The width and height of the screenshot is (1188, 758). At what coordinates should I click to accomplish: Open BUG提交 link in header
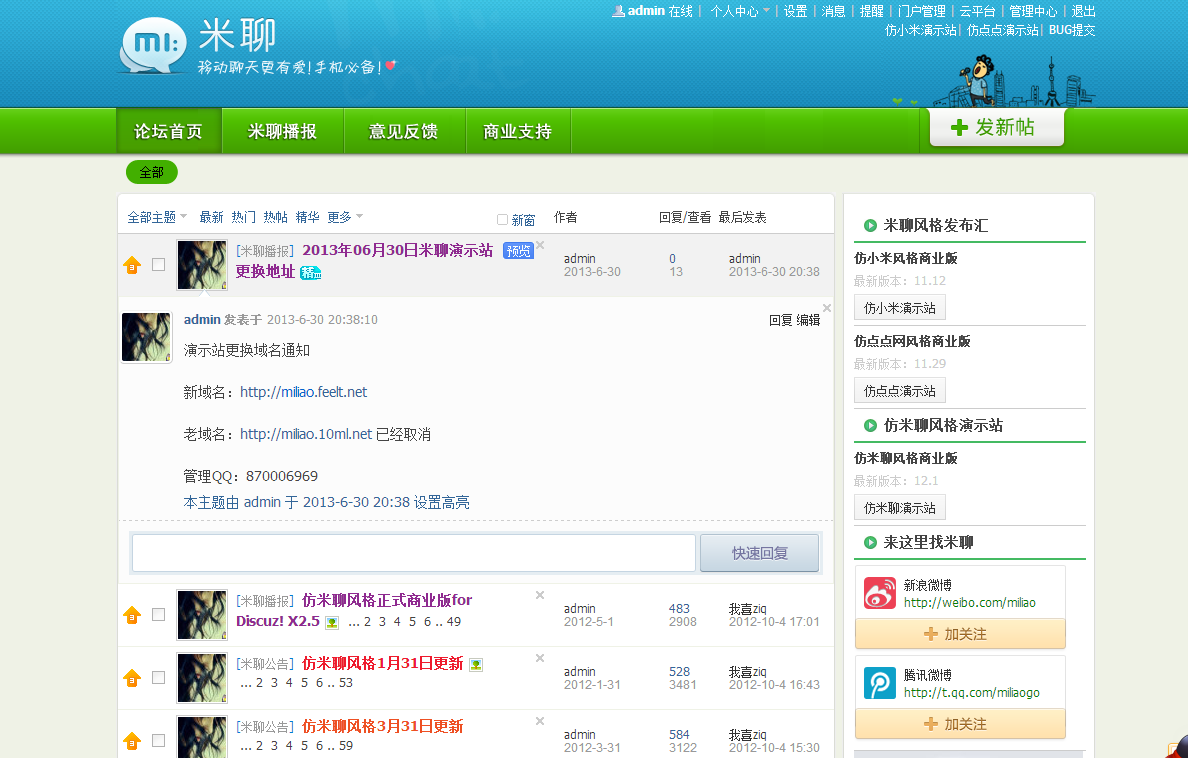[1072, 30]
